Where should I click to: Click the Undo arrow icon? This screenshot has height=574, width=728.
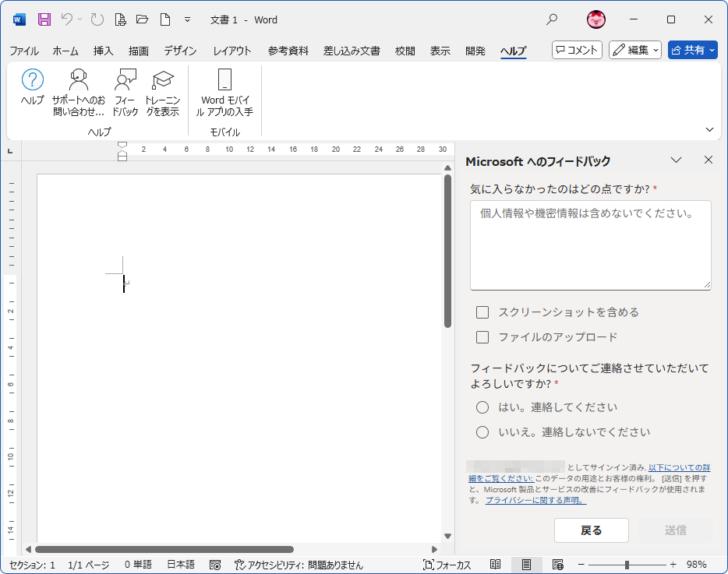pyautogui.click(x=67, y=20)
